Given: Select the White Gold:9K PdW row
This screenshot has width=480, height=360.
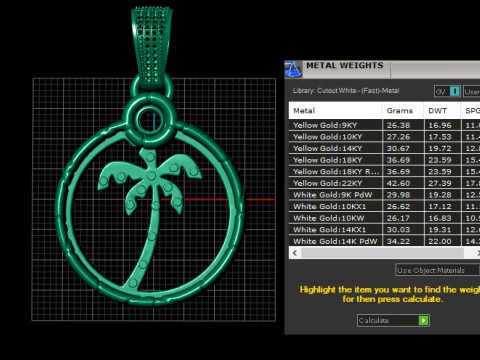Looking at the screenshot, I should [384, 195].
